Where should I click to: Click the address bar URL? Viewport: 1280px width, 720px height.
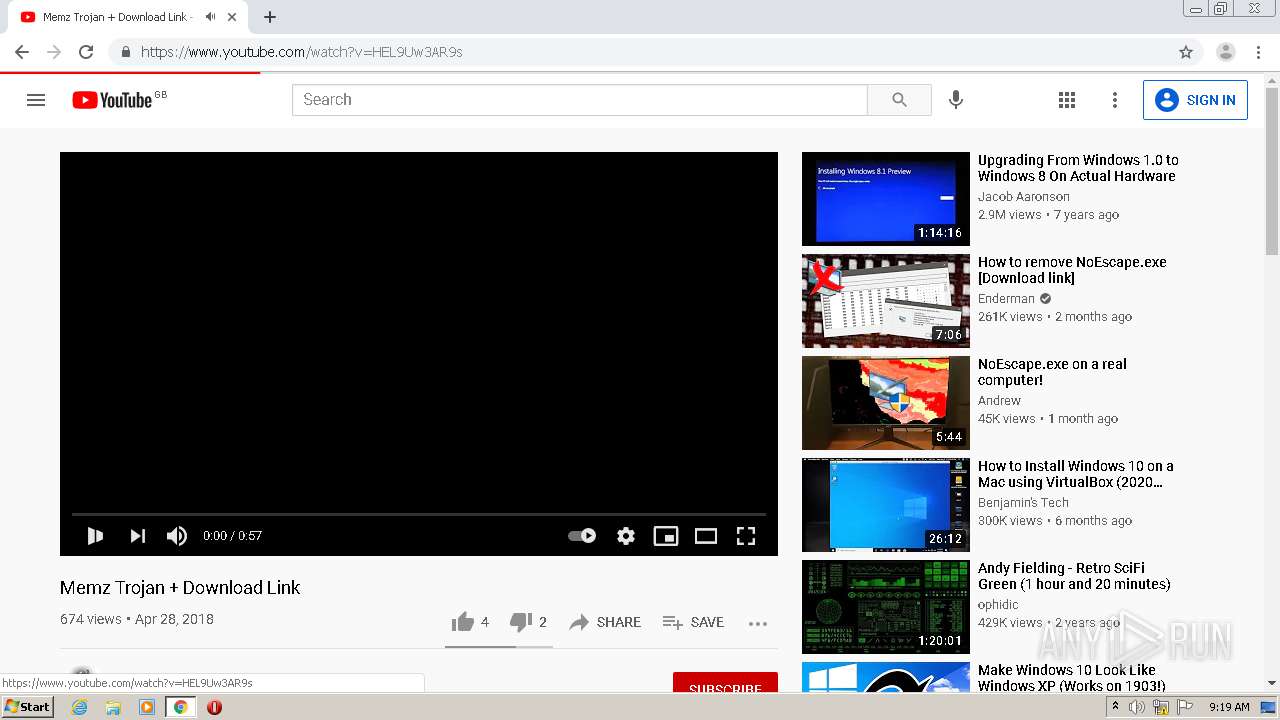click(x=302, y=52)
